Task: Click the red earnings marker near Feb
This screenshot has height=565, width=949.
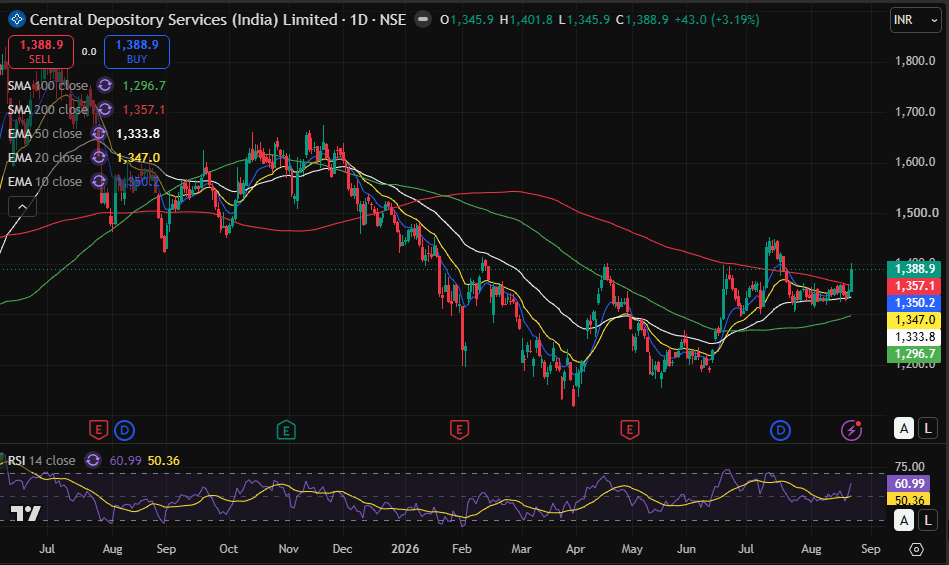Action: [x=459, y=430]
